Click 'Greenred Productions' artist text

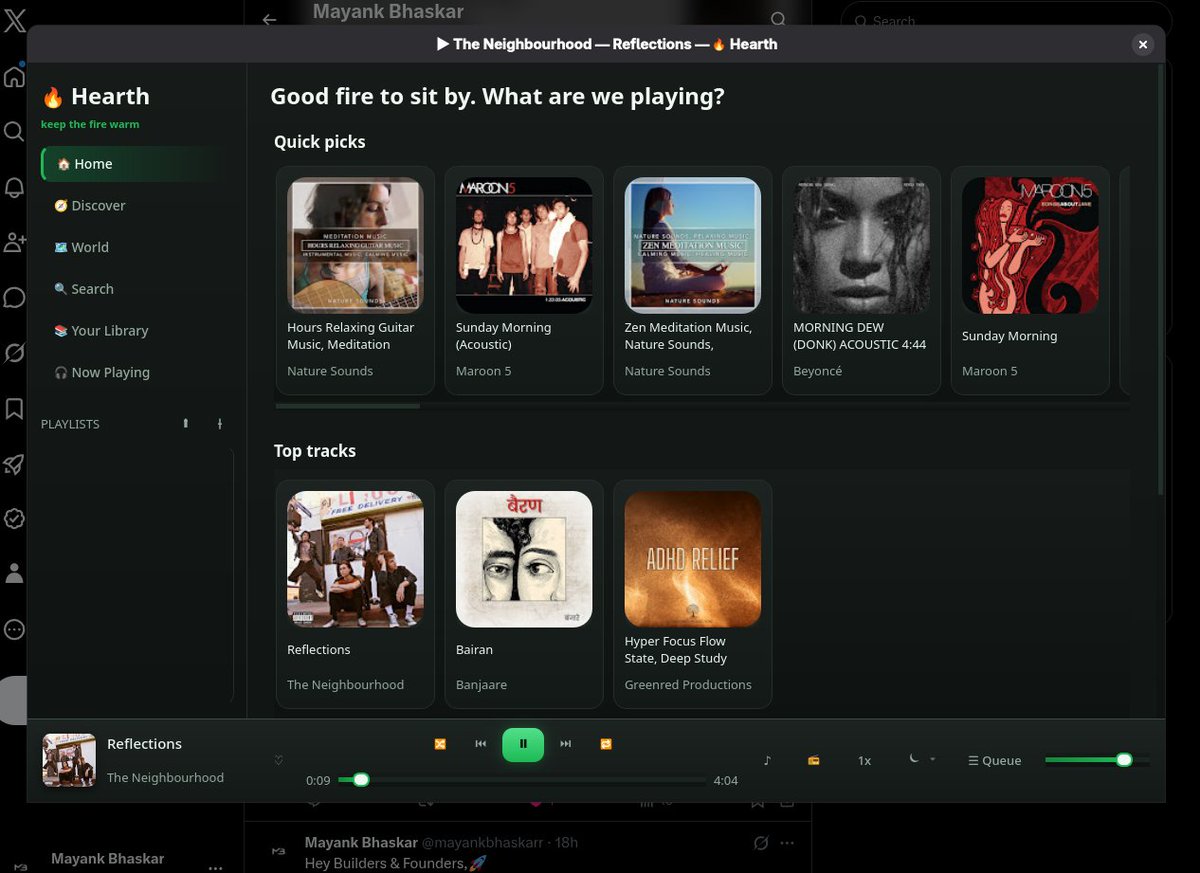[688, 685]
